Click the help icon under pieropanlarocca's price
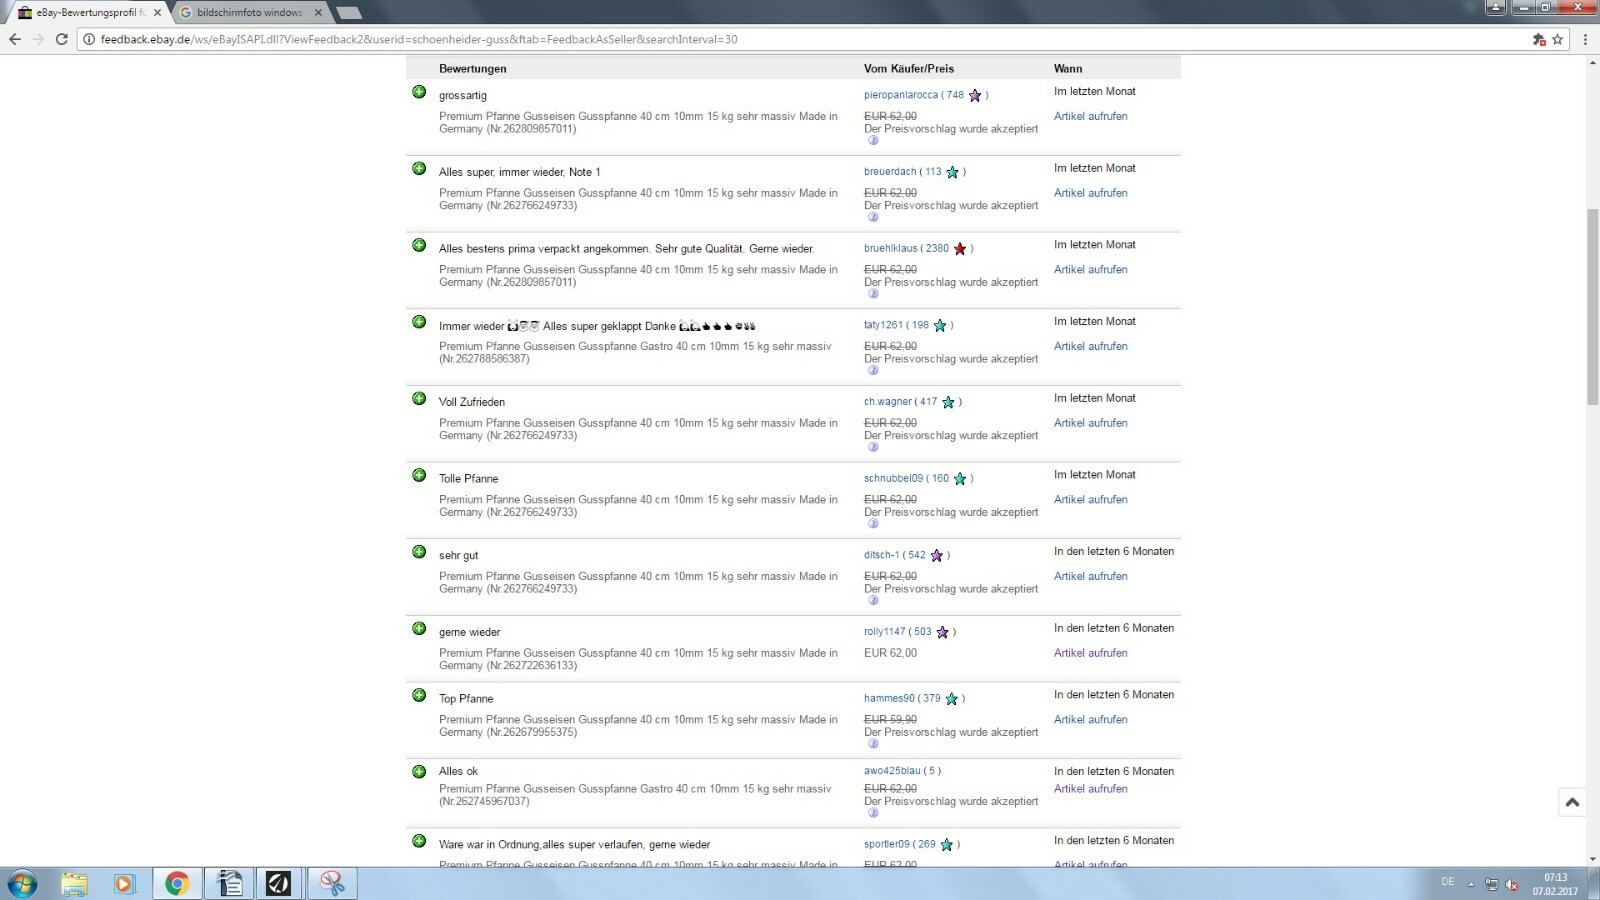 pos(873,141)
